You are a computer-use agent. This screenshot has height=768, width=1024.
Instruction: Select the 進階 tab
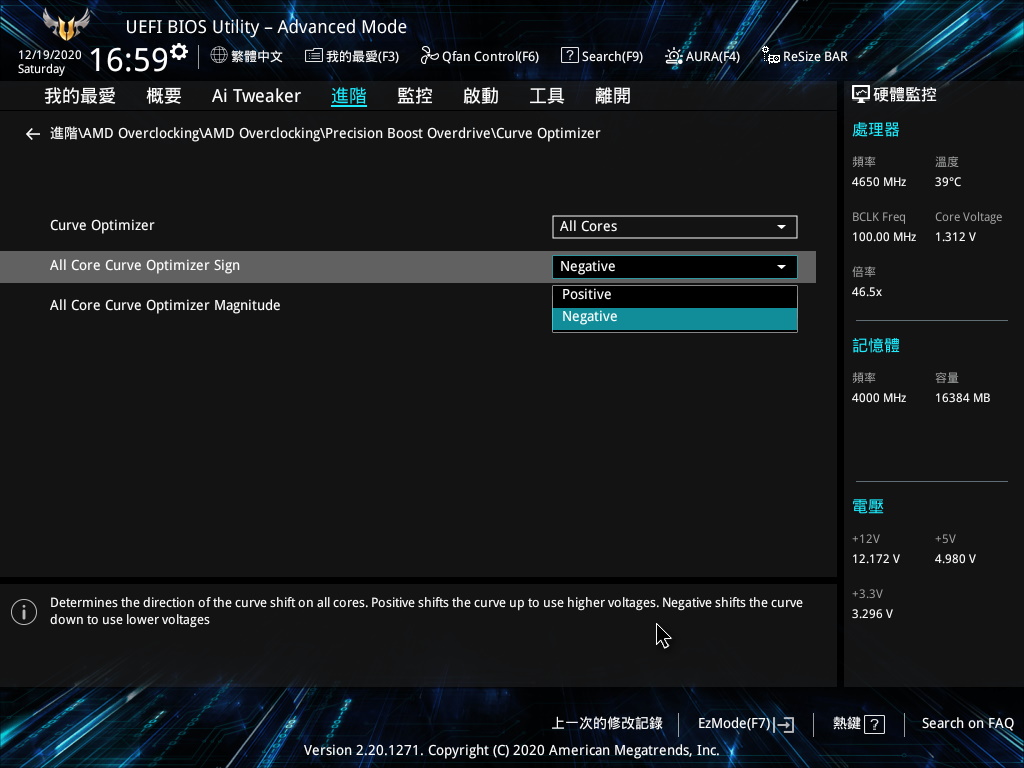coord(349,96)
